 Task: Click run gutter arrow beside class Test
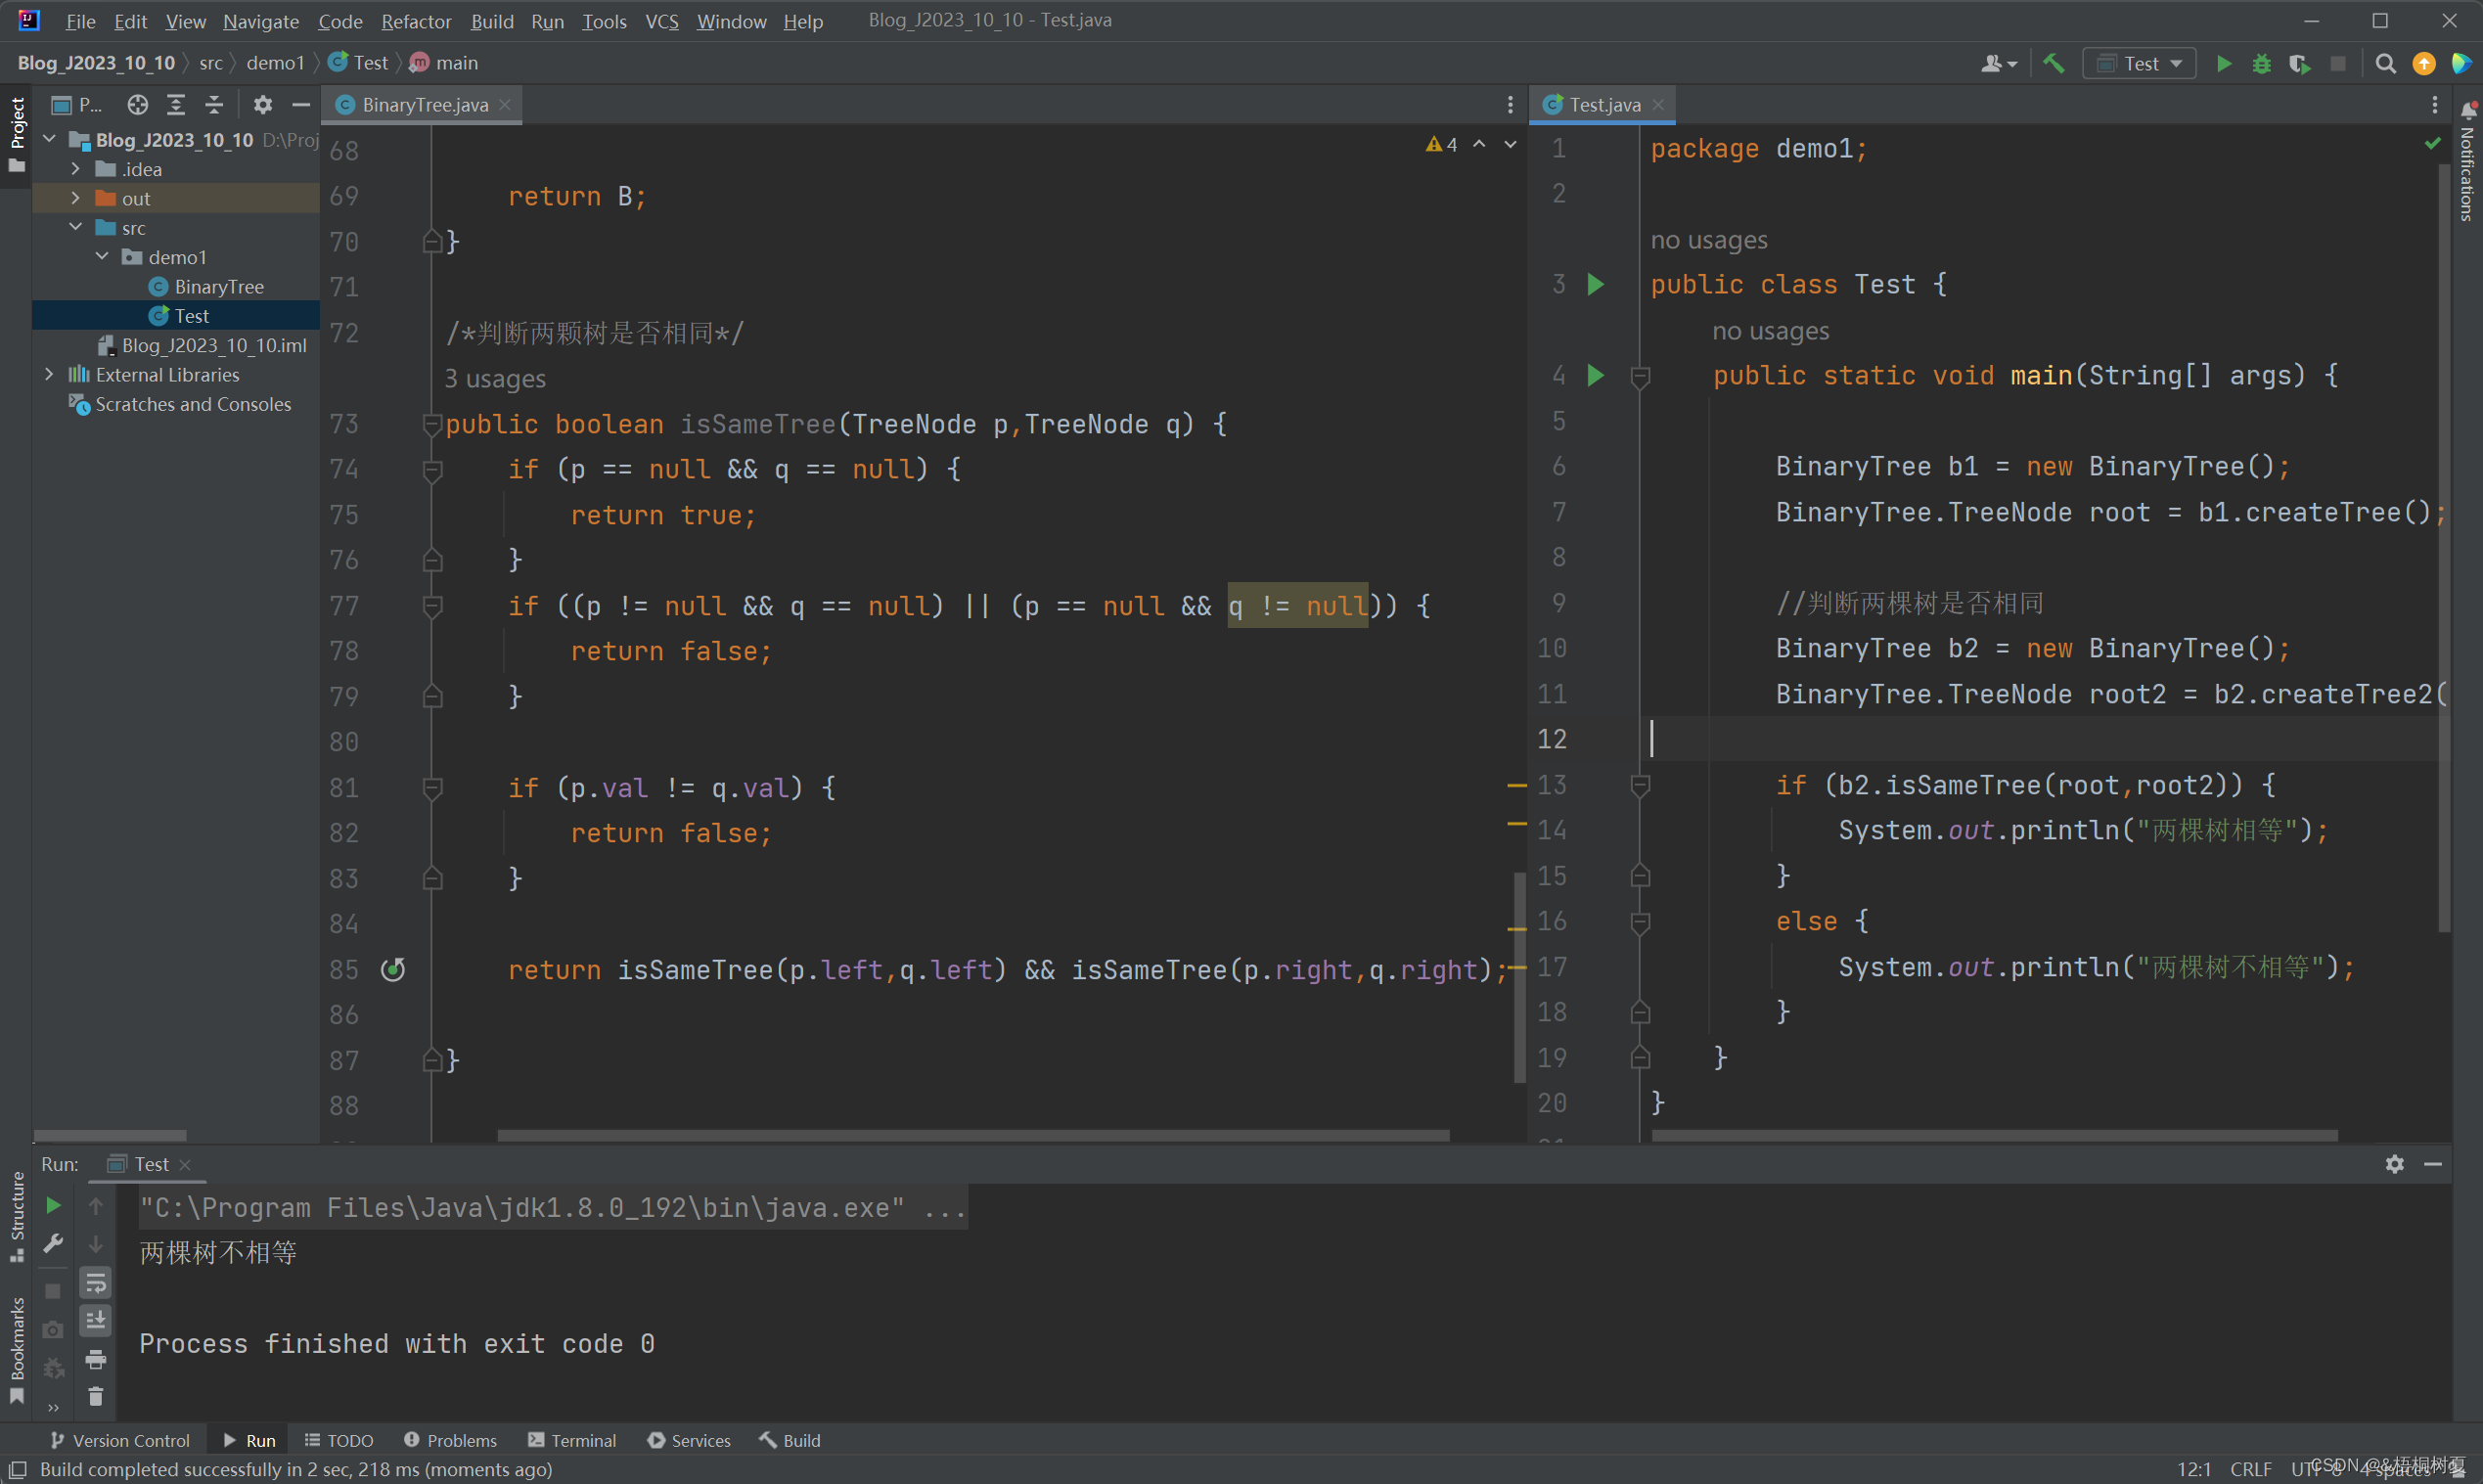click(1596, 285)
